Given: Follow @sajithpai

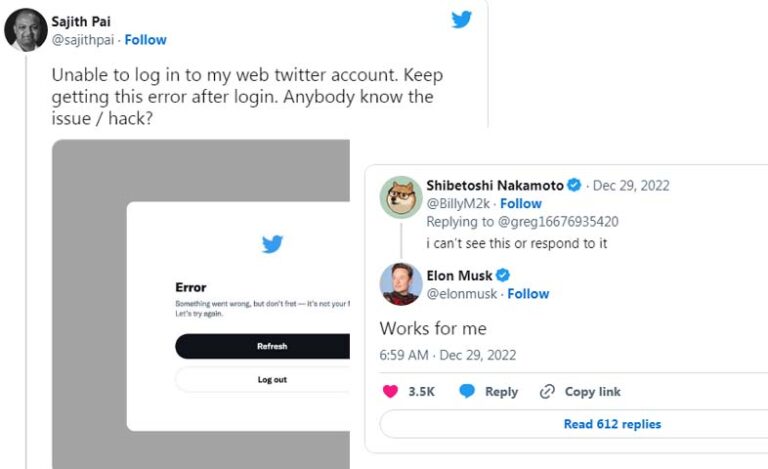Looking at the screenshot, I should point(145,40).
